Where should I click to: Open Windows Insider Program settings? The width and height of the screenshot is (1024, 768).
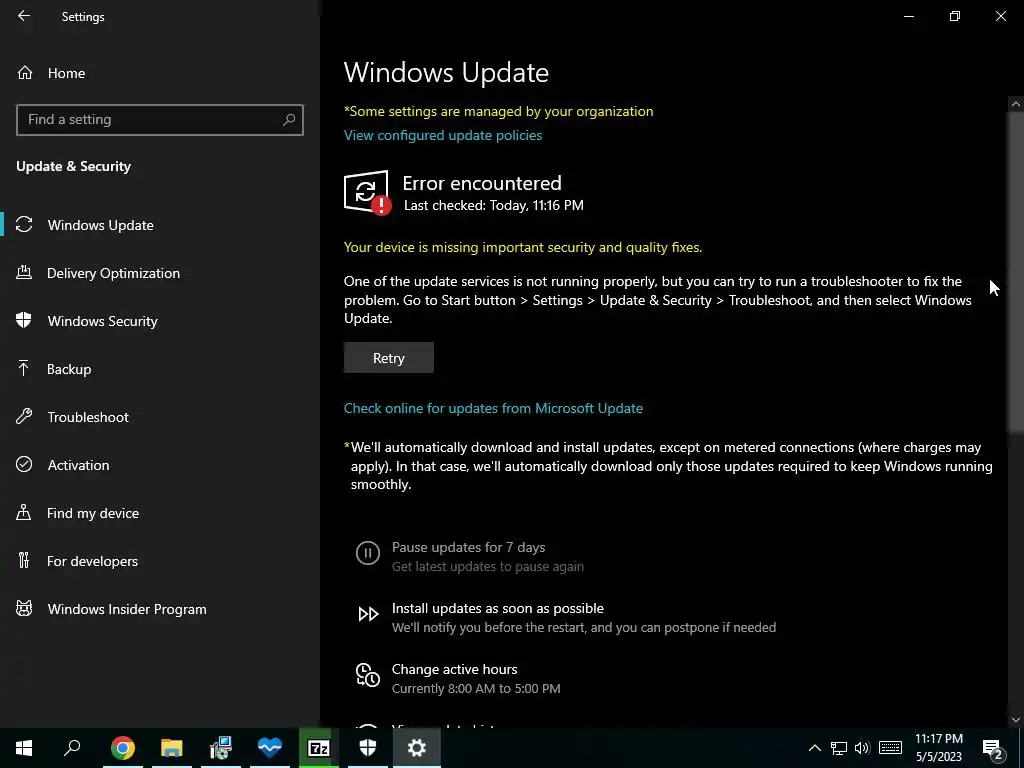click(127, 609)
